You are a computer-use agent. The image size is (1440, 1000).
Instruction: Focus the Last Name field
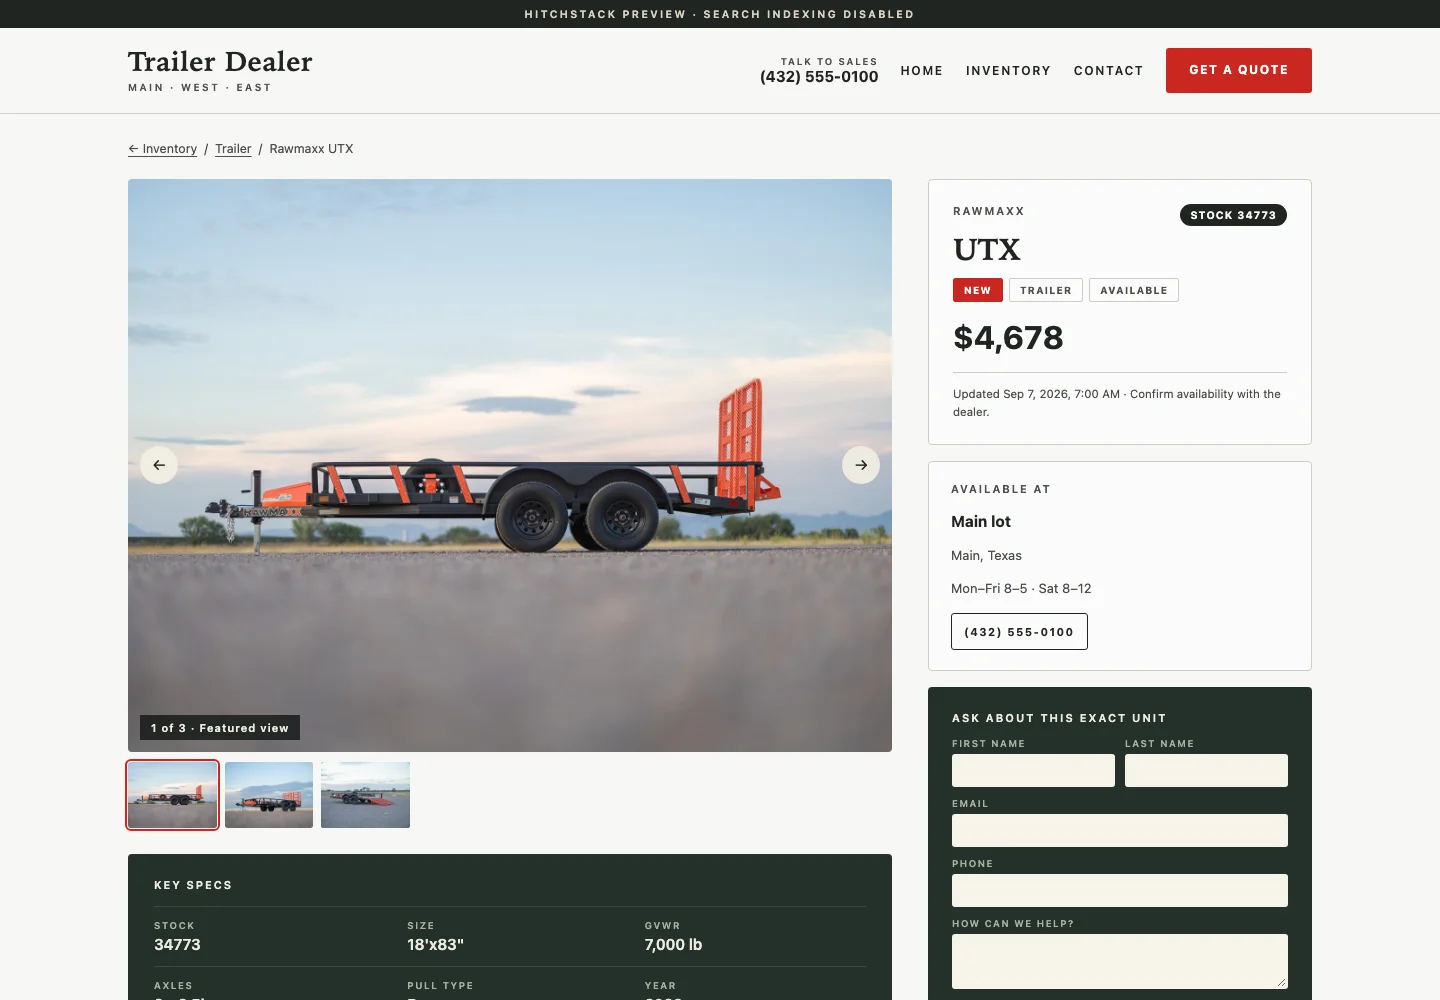pyautogui.click(x=1206, y=771)
